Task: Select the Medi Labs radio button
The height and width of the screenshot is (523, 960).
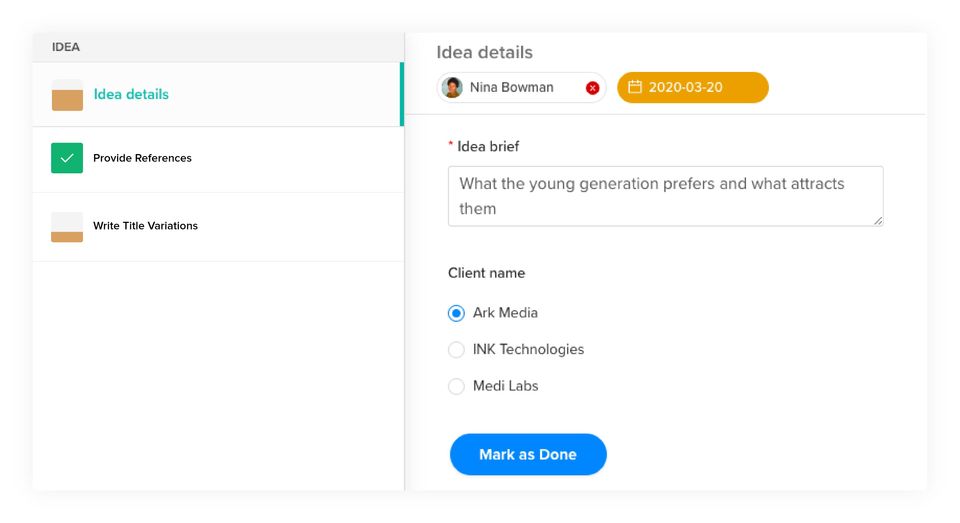Action: (x=456, y=386)
